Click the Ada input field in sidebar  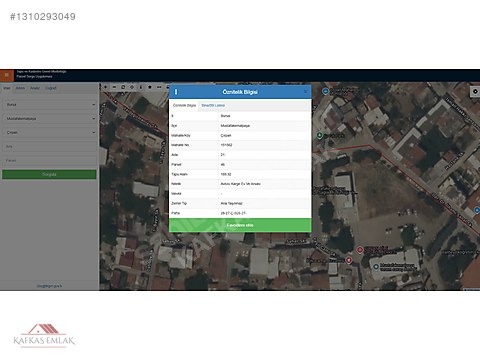click(x=50, y=147)
